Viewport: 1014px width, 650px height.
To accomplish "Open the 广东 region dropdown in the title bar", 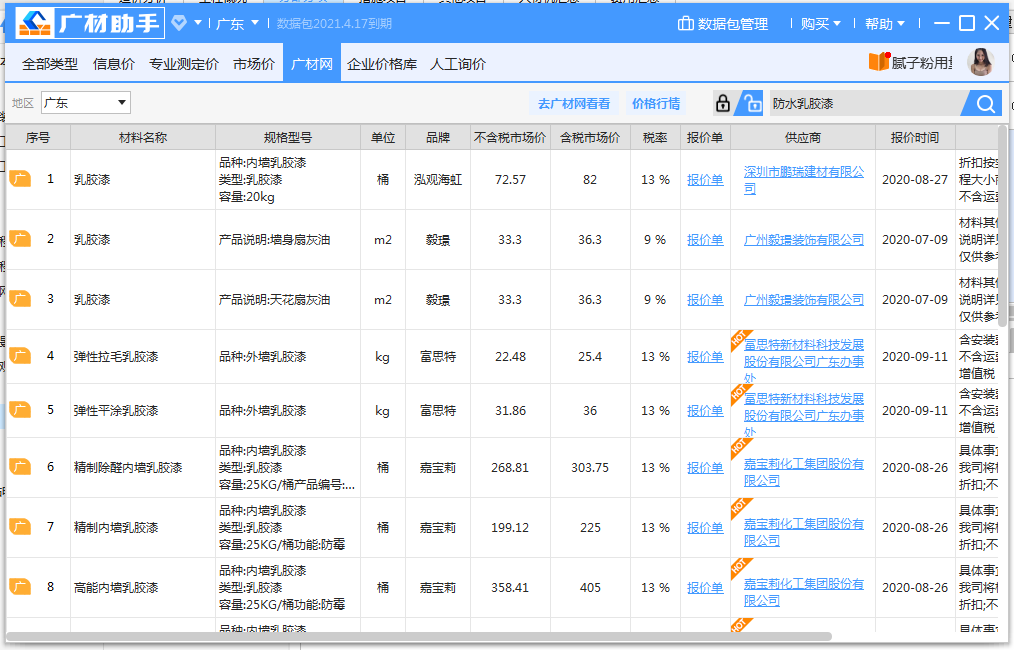I will (x=237, y=24).
